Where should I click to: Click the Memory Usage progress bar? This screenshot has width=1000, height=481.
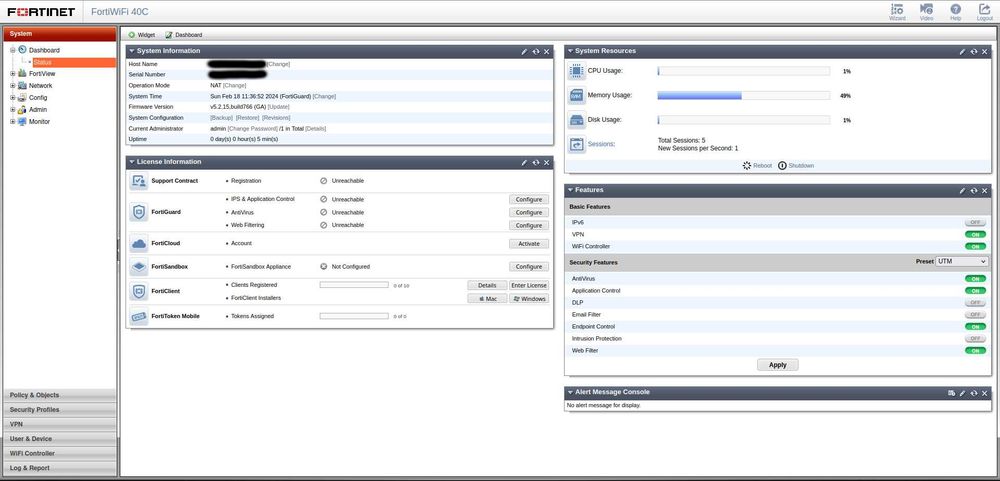(x=744, y=96)
